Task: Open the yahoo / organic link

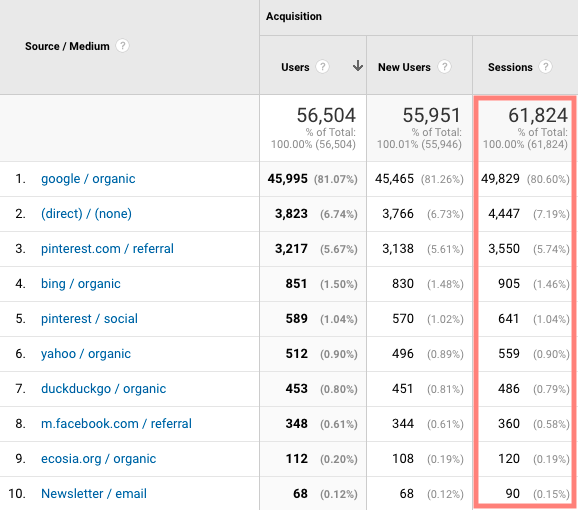Action: point(86,354)
